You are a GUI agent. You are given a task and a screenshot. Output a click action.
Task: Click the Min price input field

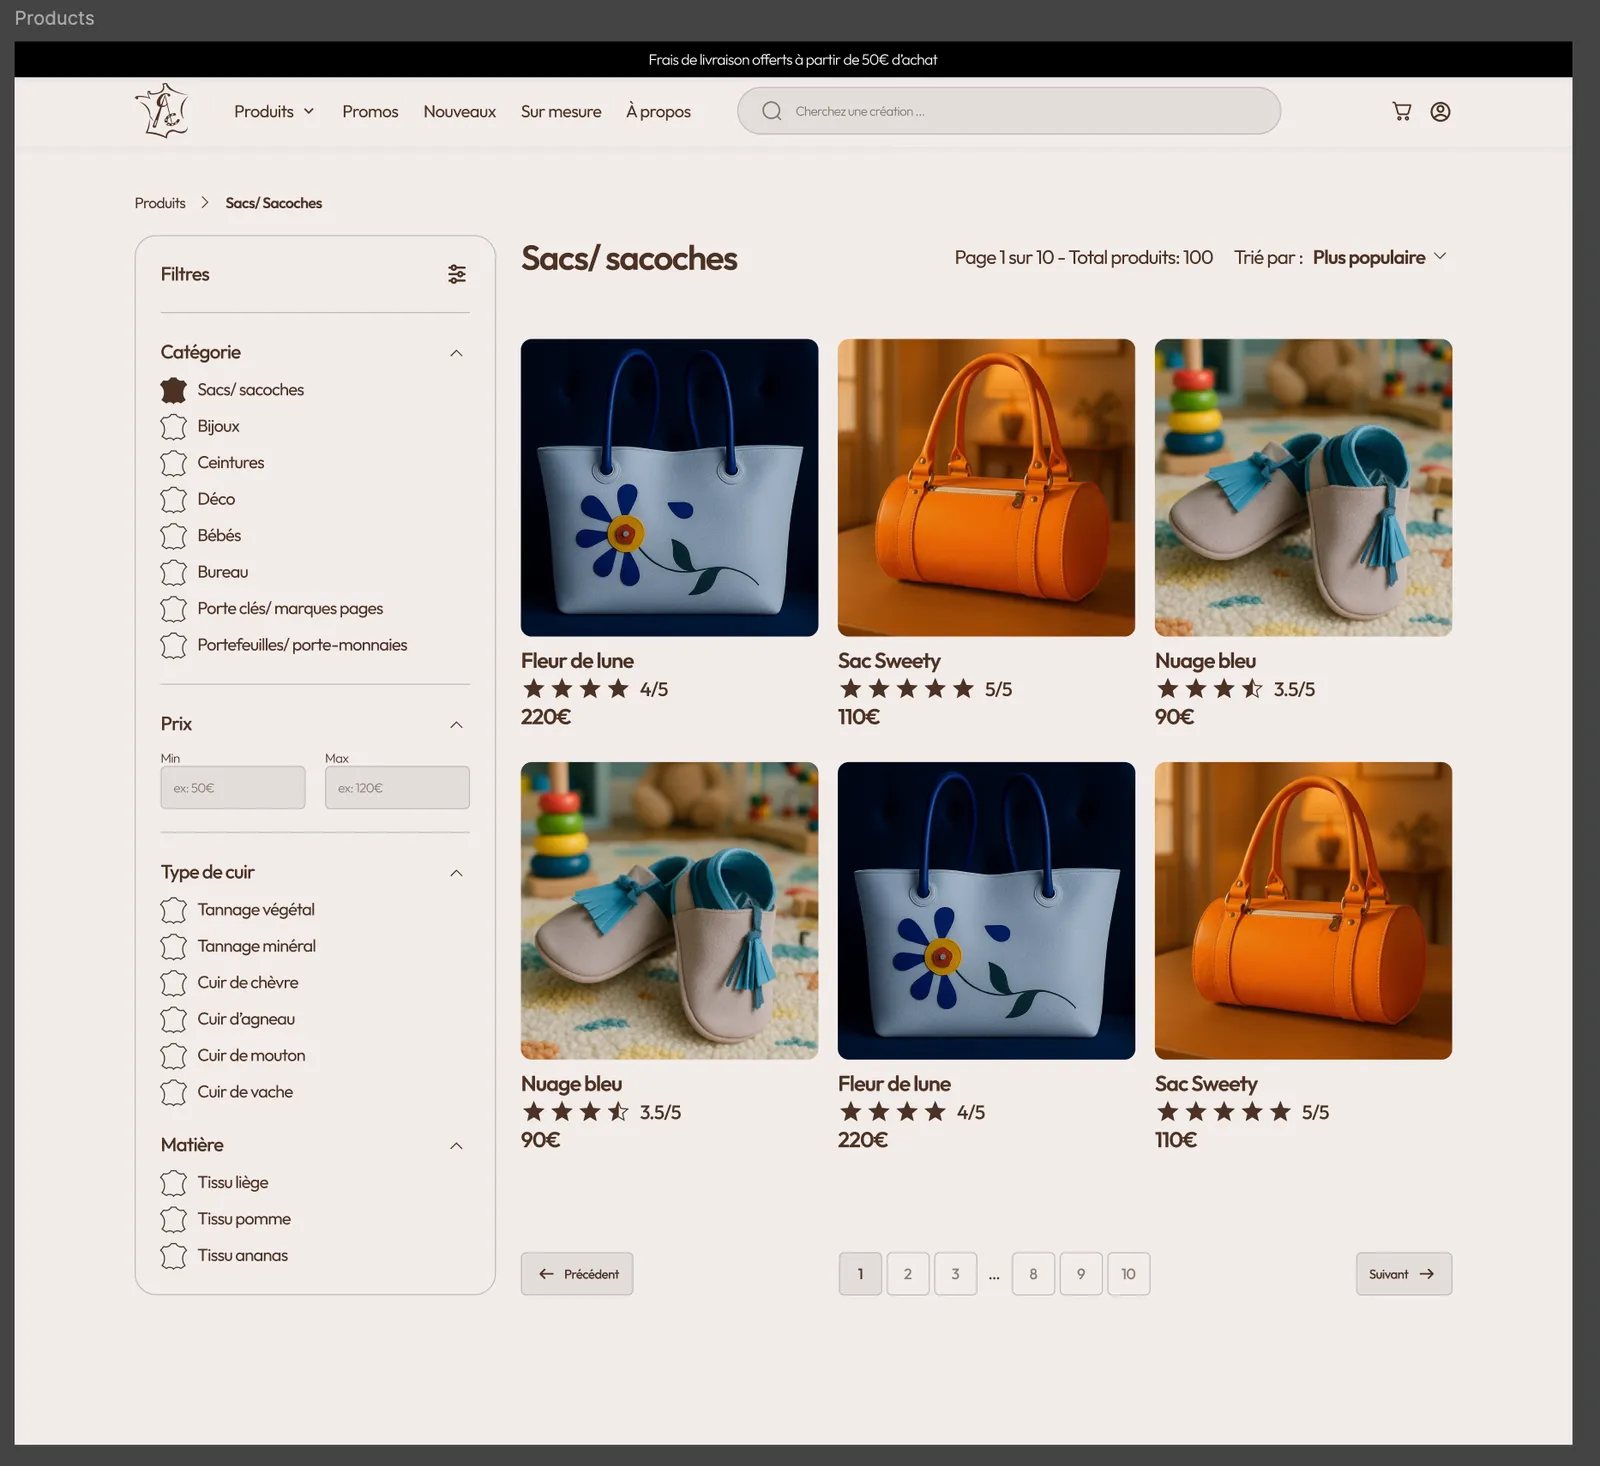click(232, 787)
